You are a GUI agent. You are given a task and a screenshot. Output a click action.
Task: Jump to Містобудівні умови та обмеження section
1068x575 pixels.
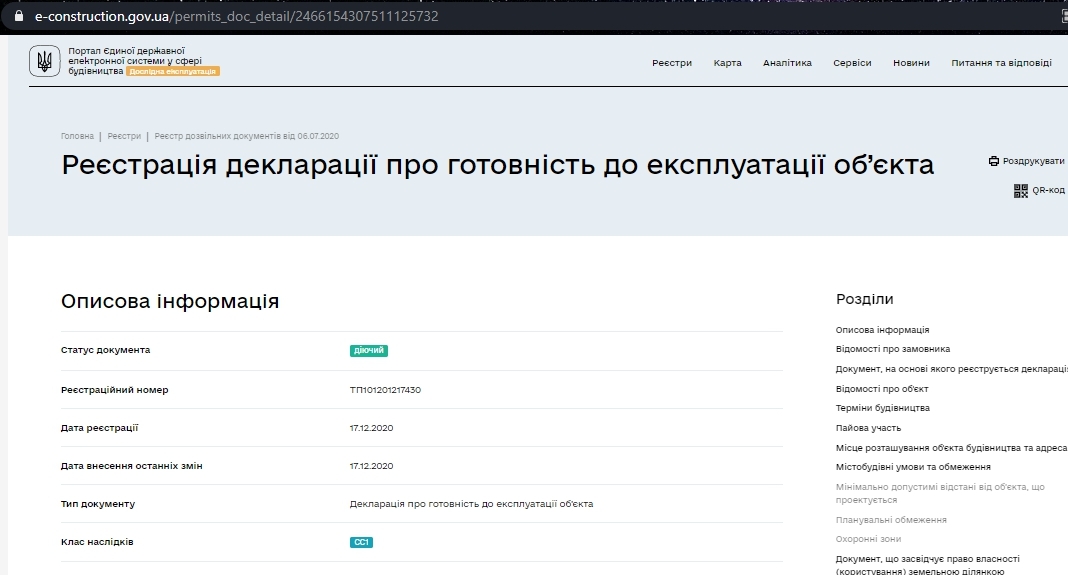(x=913, y=467)
